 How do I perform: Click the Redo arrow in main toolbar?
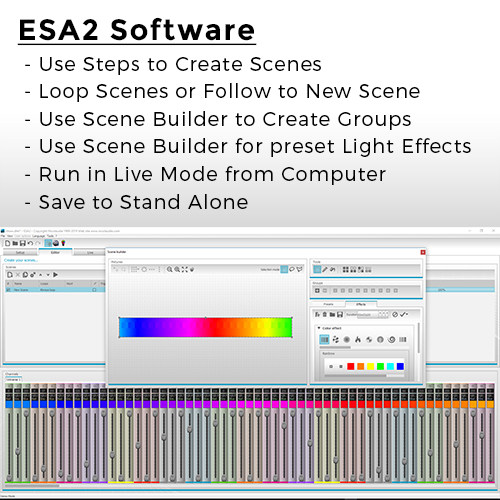(38, 243)
